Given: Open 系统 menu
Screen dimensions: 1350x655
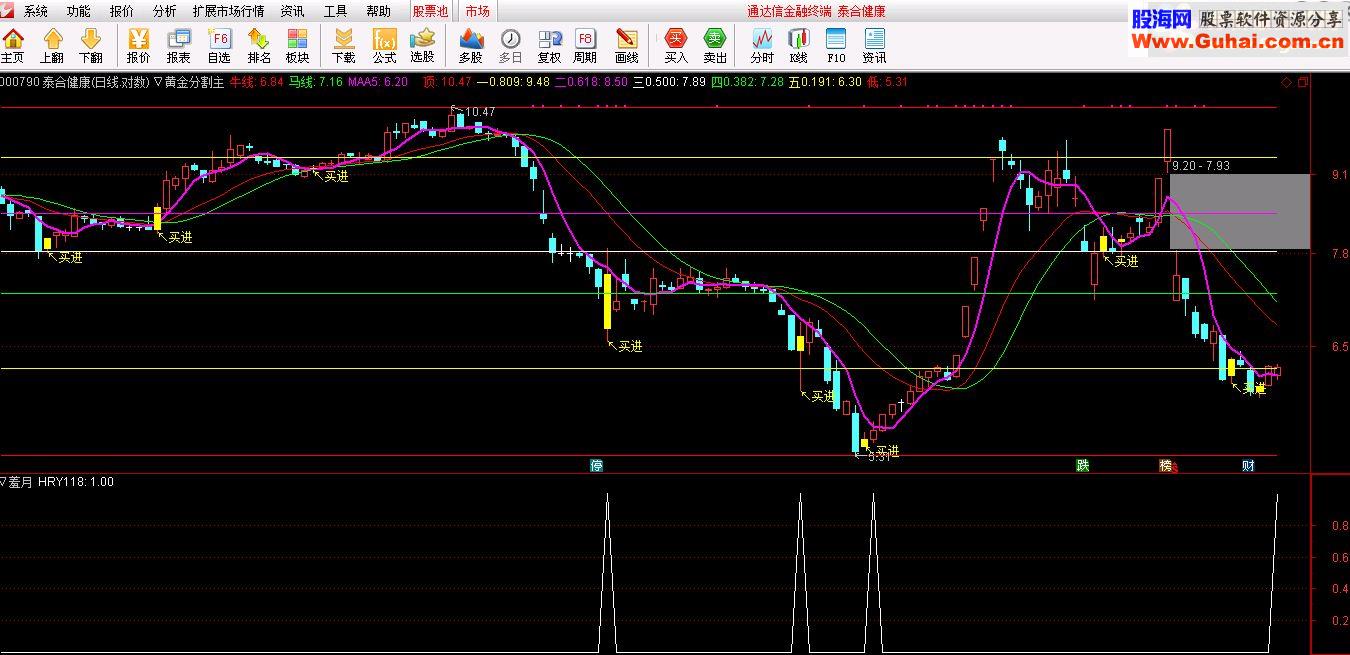Looking at the screenshot, I should (x=36, y=11).
